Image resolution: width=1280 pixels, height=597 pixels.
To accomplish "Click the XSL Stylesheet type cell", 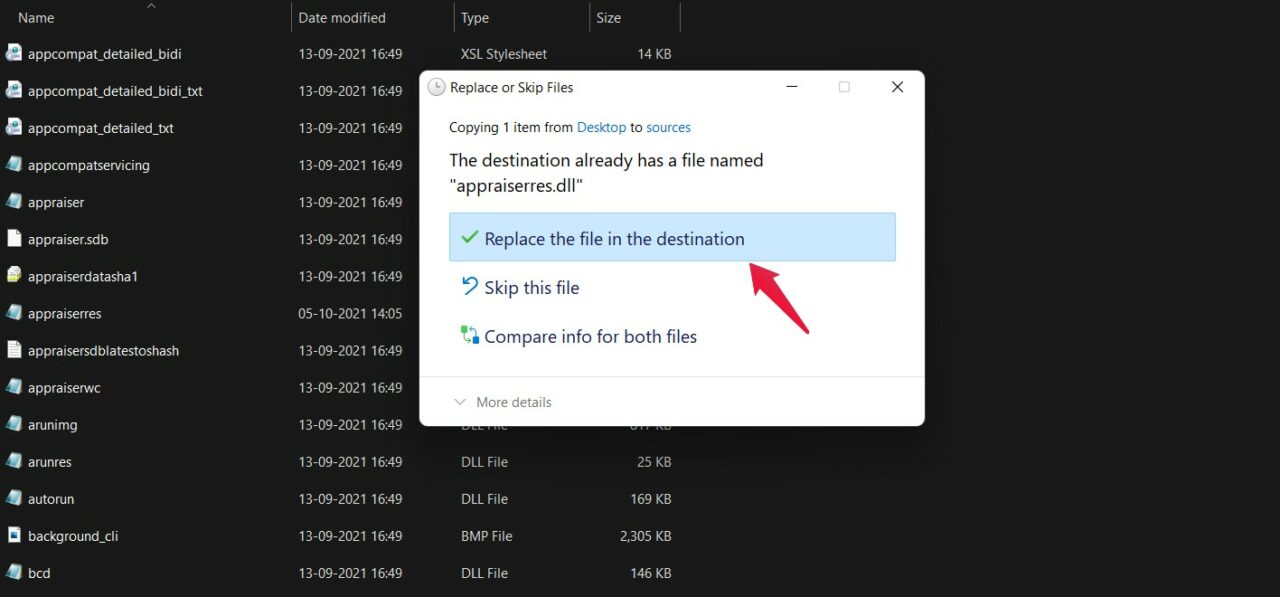I will (x=504, y=54).
